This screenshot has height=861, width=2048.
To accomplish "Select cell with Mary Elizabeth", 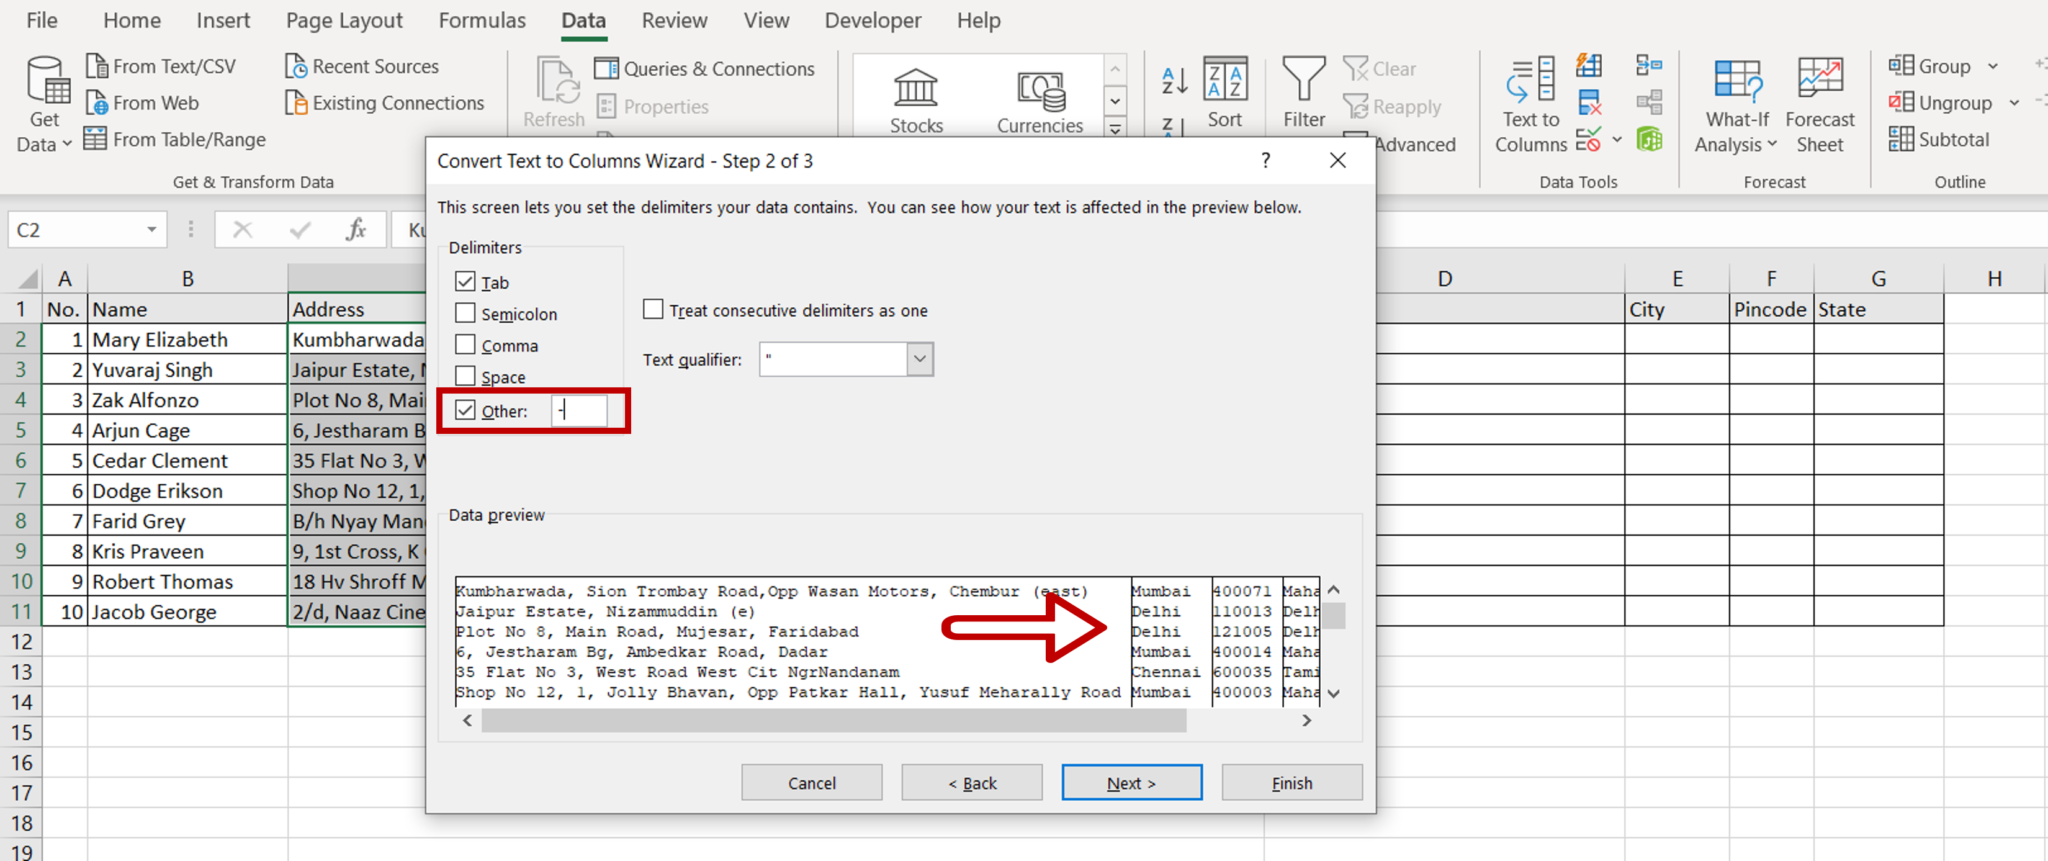I will (188, 339).
